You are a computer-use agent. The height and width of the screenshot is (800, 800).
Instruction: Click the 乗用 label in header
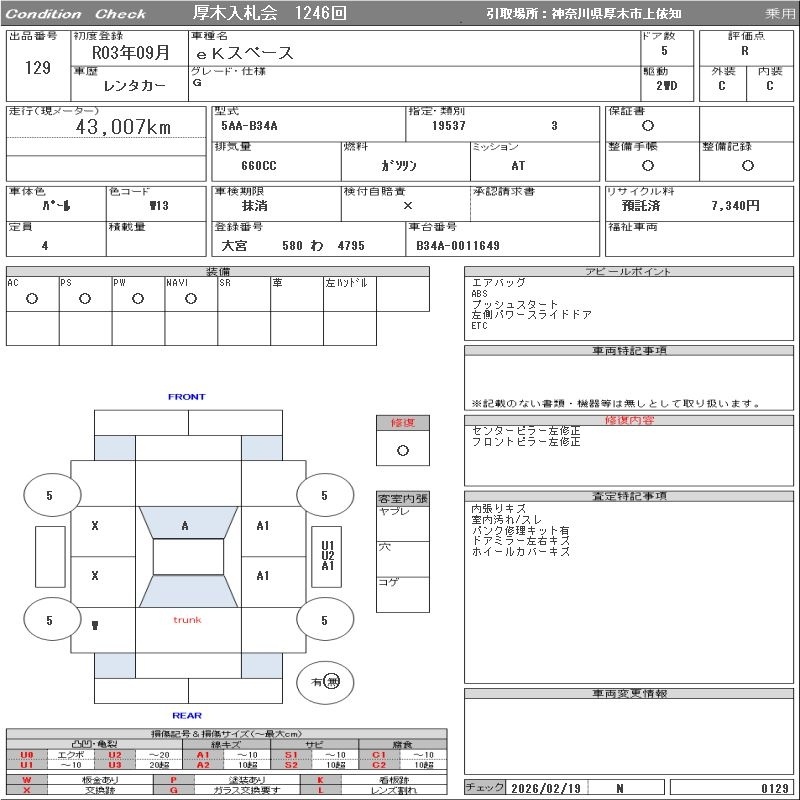point(779,14)
